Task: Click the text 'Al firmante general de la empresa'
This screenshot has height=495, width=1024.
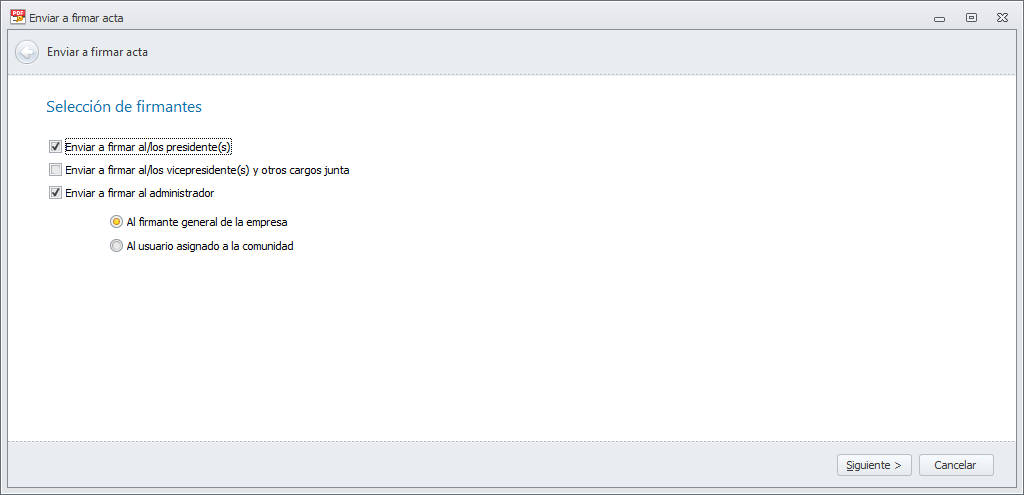Action: point(207,222)
